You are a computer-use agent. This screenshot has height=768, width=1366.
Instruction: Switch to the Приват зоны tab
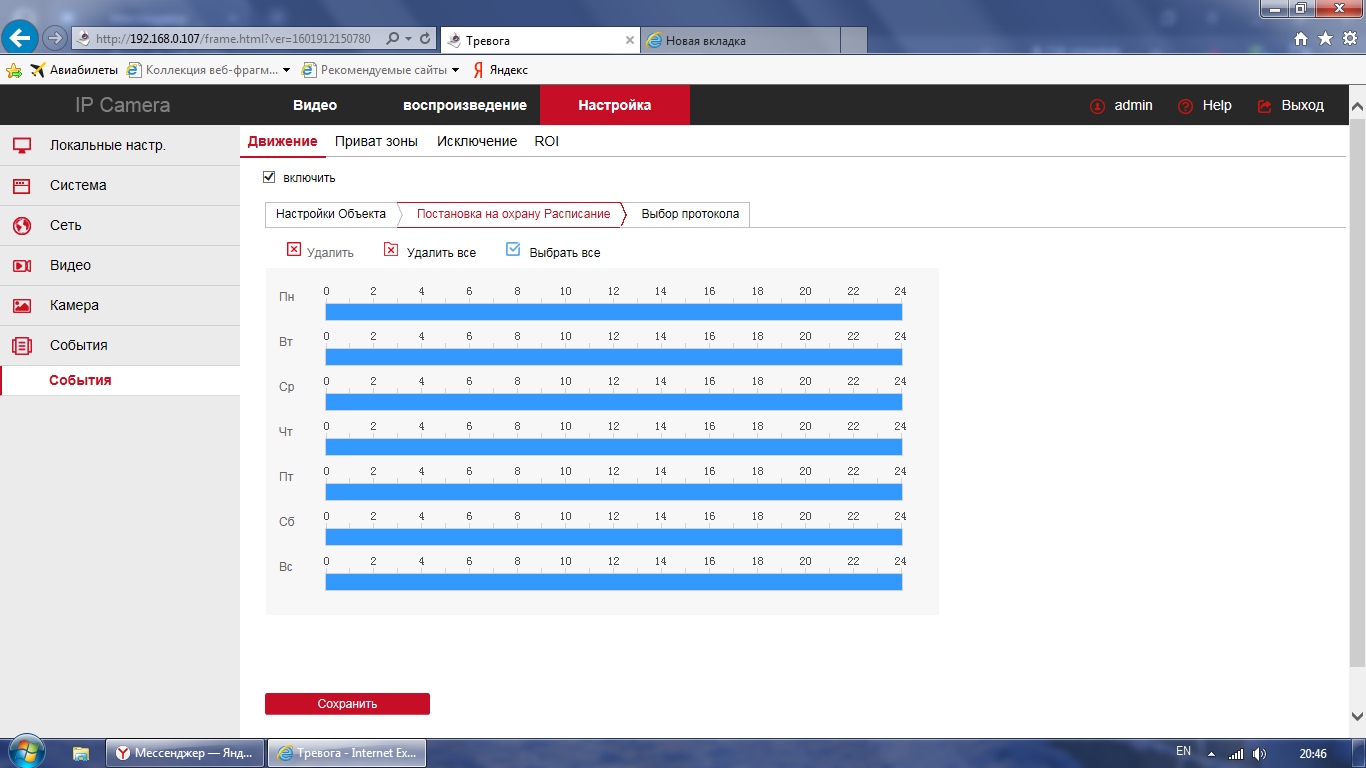(x=376, y=141)
